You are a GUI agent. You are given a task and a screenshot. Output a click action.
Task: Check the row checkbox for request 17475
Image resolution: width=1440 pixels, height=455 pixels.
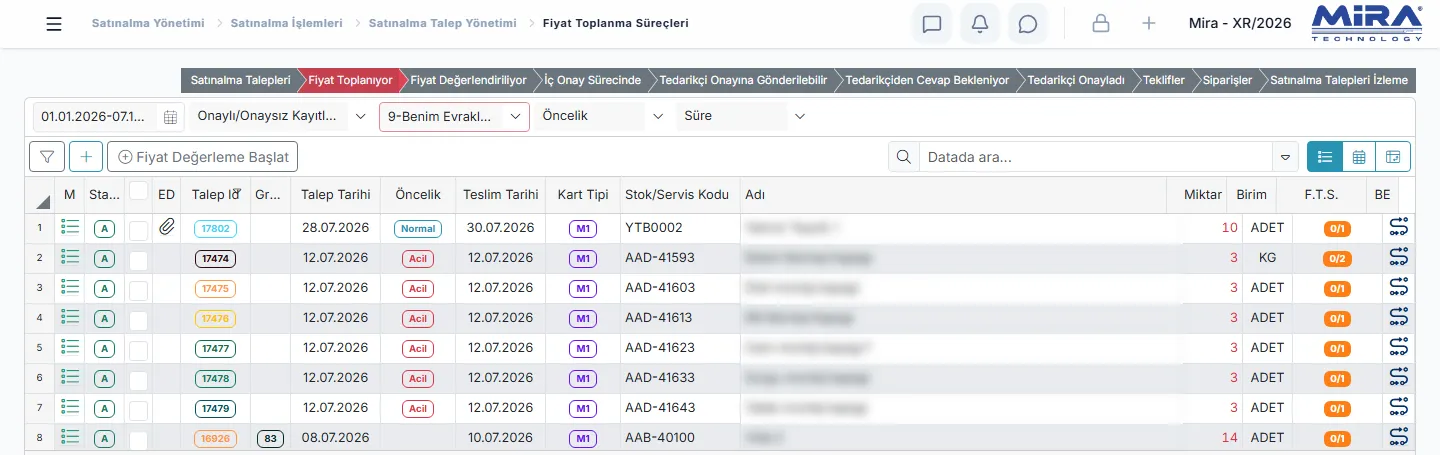click(x=139, y=290)
